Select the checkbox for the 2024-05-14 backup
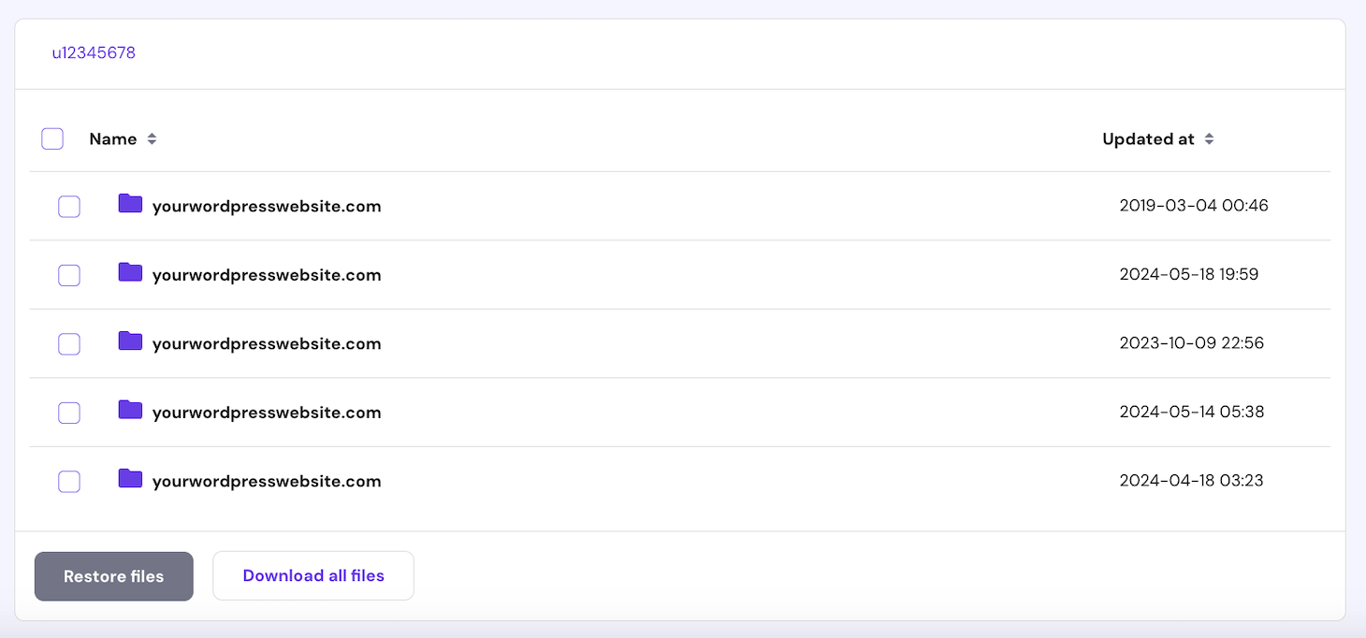This screenshot has height=638, width=1366. point(69,412)
